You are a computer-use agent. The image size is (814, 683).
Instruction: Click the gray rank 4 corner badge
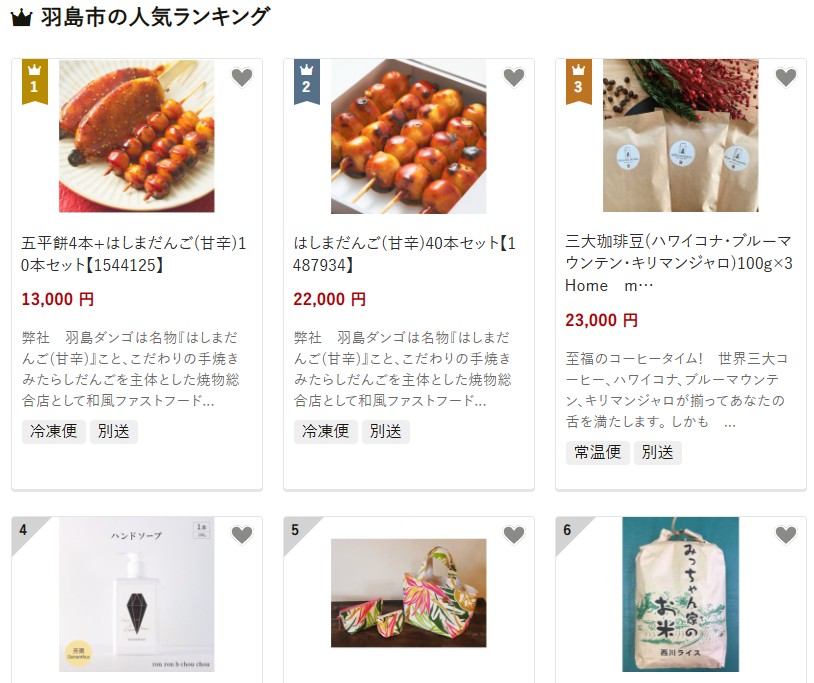pyautogui.click(x=27, y=532)
